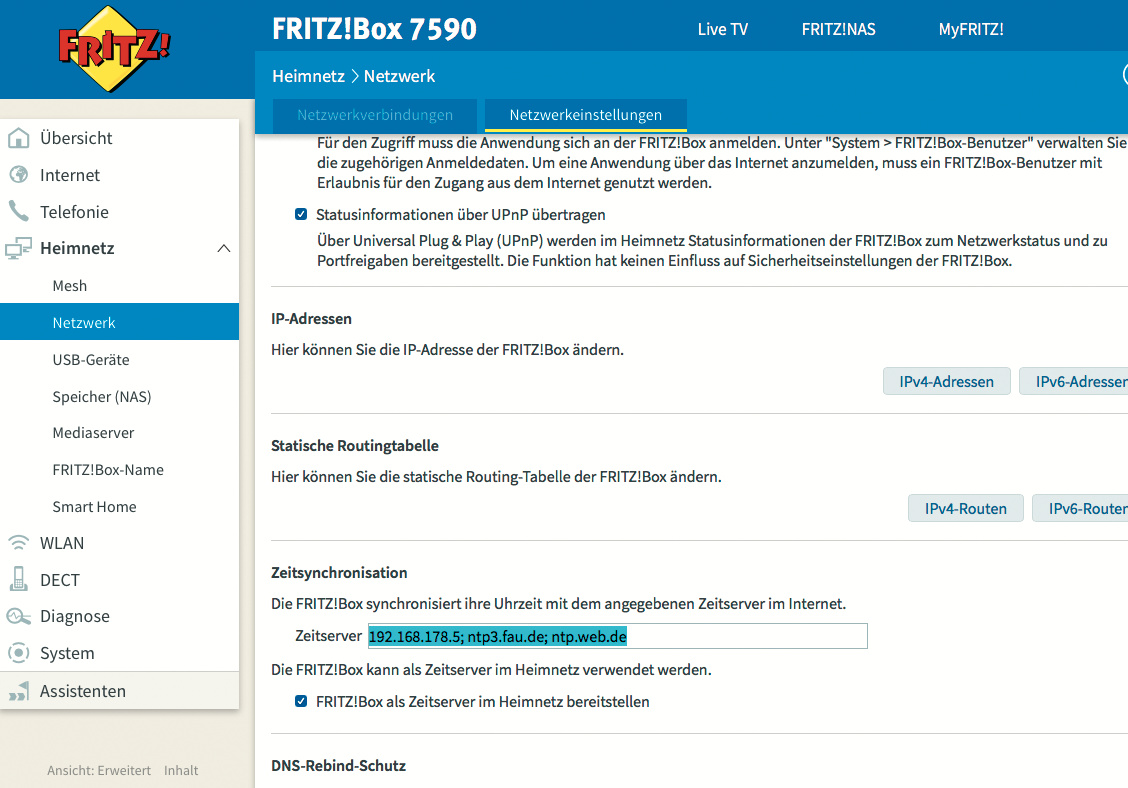Click the Zeitserver input field
Viewport: 1128px width, 788px height.
(617, 636)
